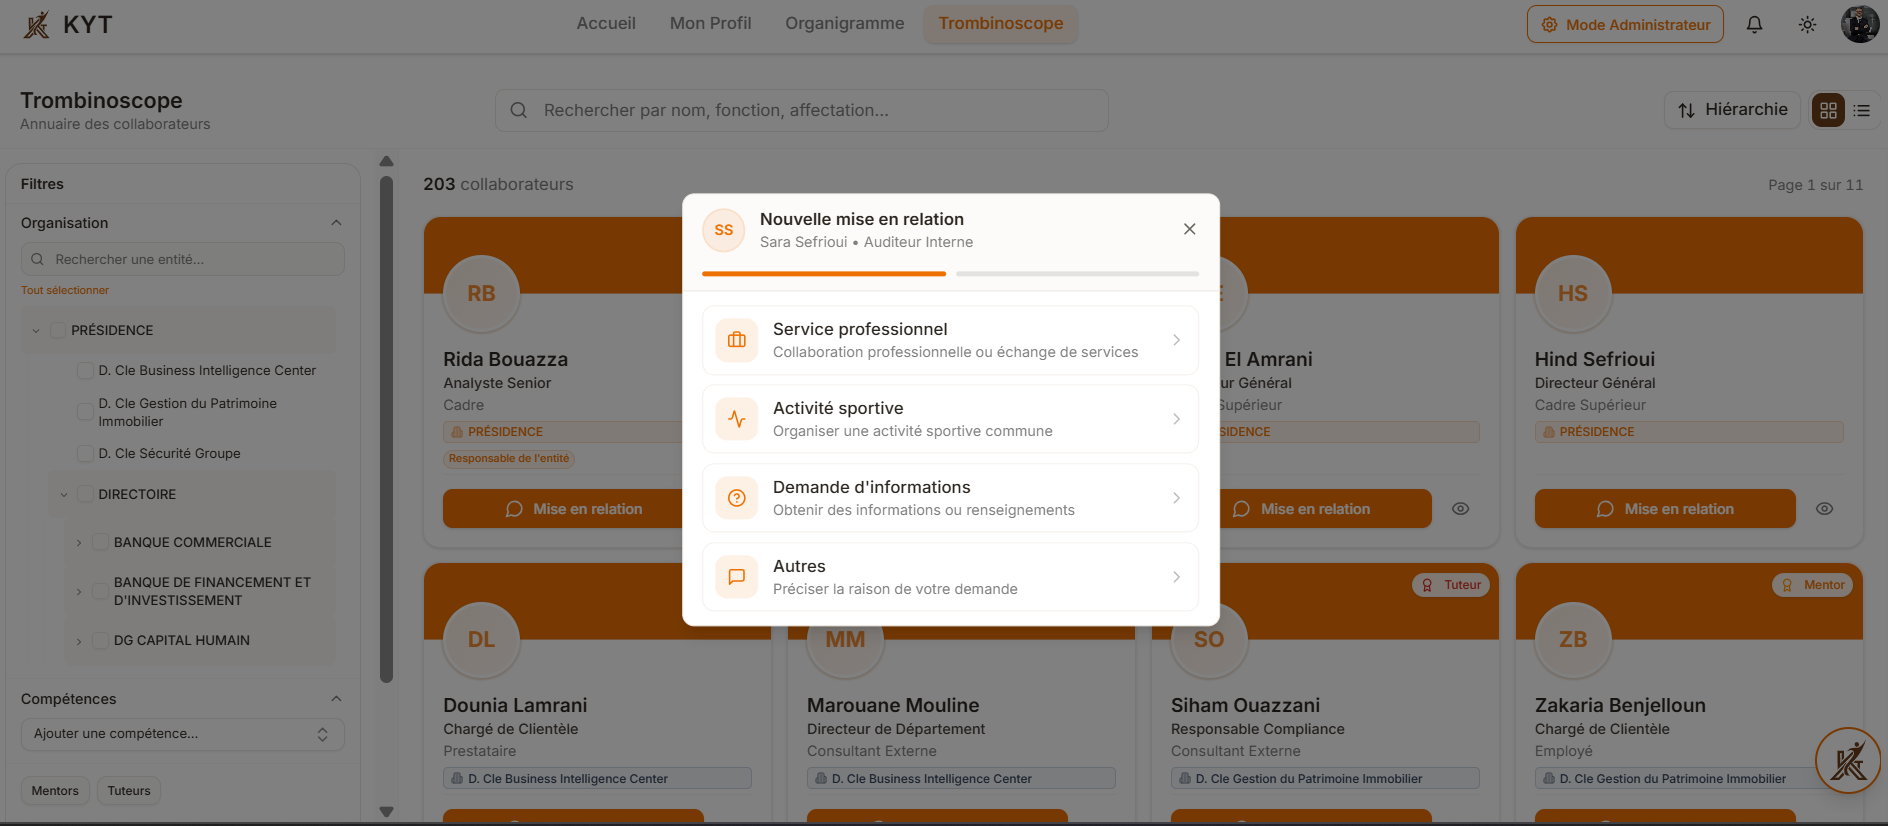Image resolution: width=1888 pixels, height=826 pixels.
Task: Open the user profile avatar
Action: point(1859,24)
